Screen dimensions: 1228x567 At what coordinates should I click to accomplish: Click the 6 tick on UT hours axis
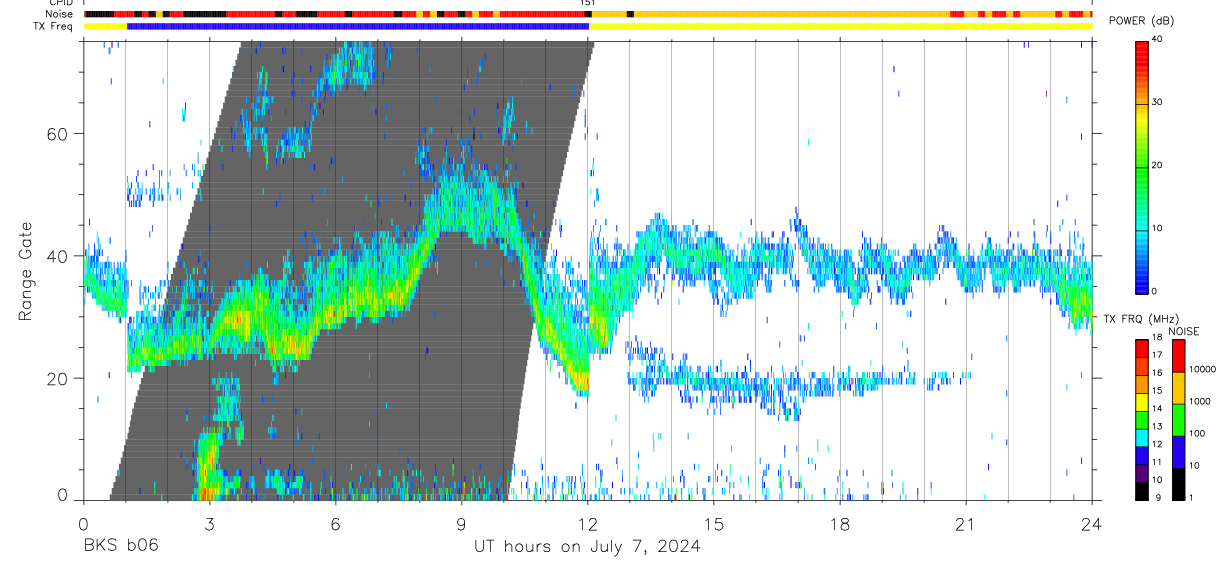point(335,524)
